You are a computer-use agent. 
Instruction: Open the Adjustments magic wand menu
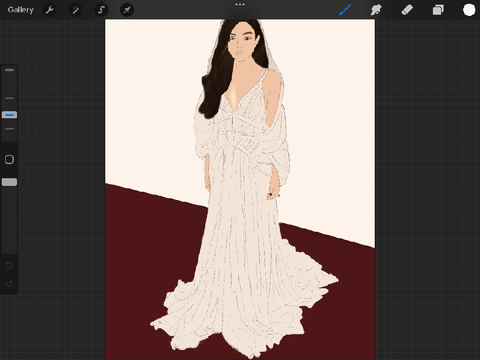[x=75, y=10]
